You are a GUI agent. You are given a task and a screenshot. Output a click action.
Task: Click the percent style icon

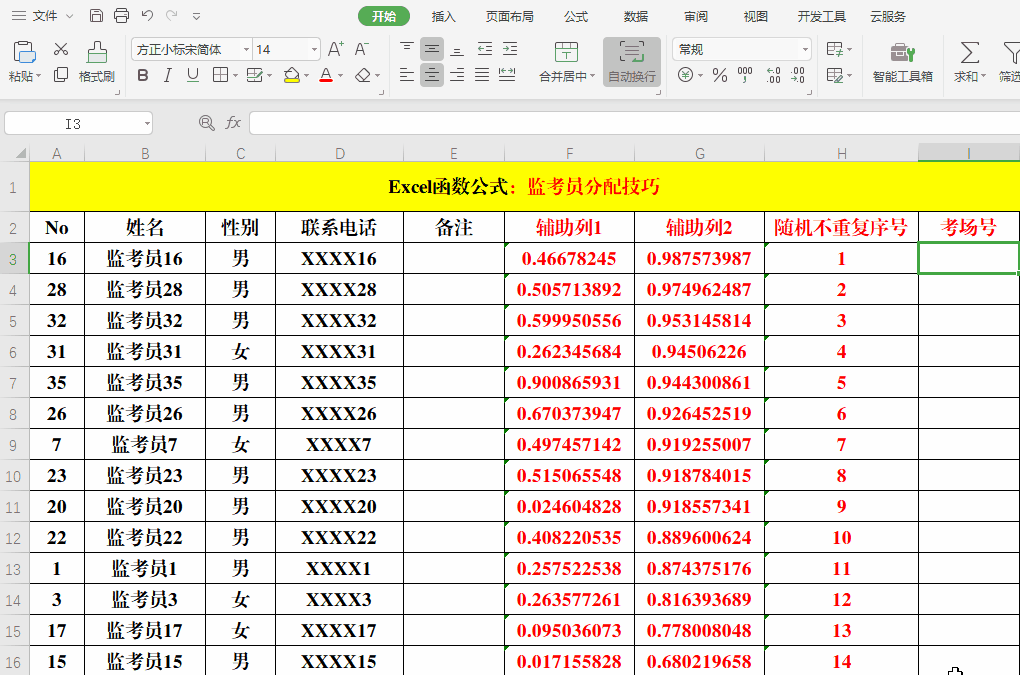pos(719,75)
